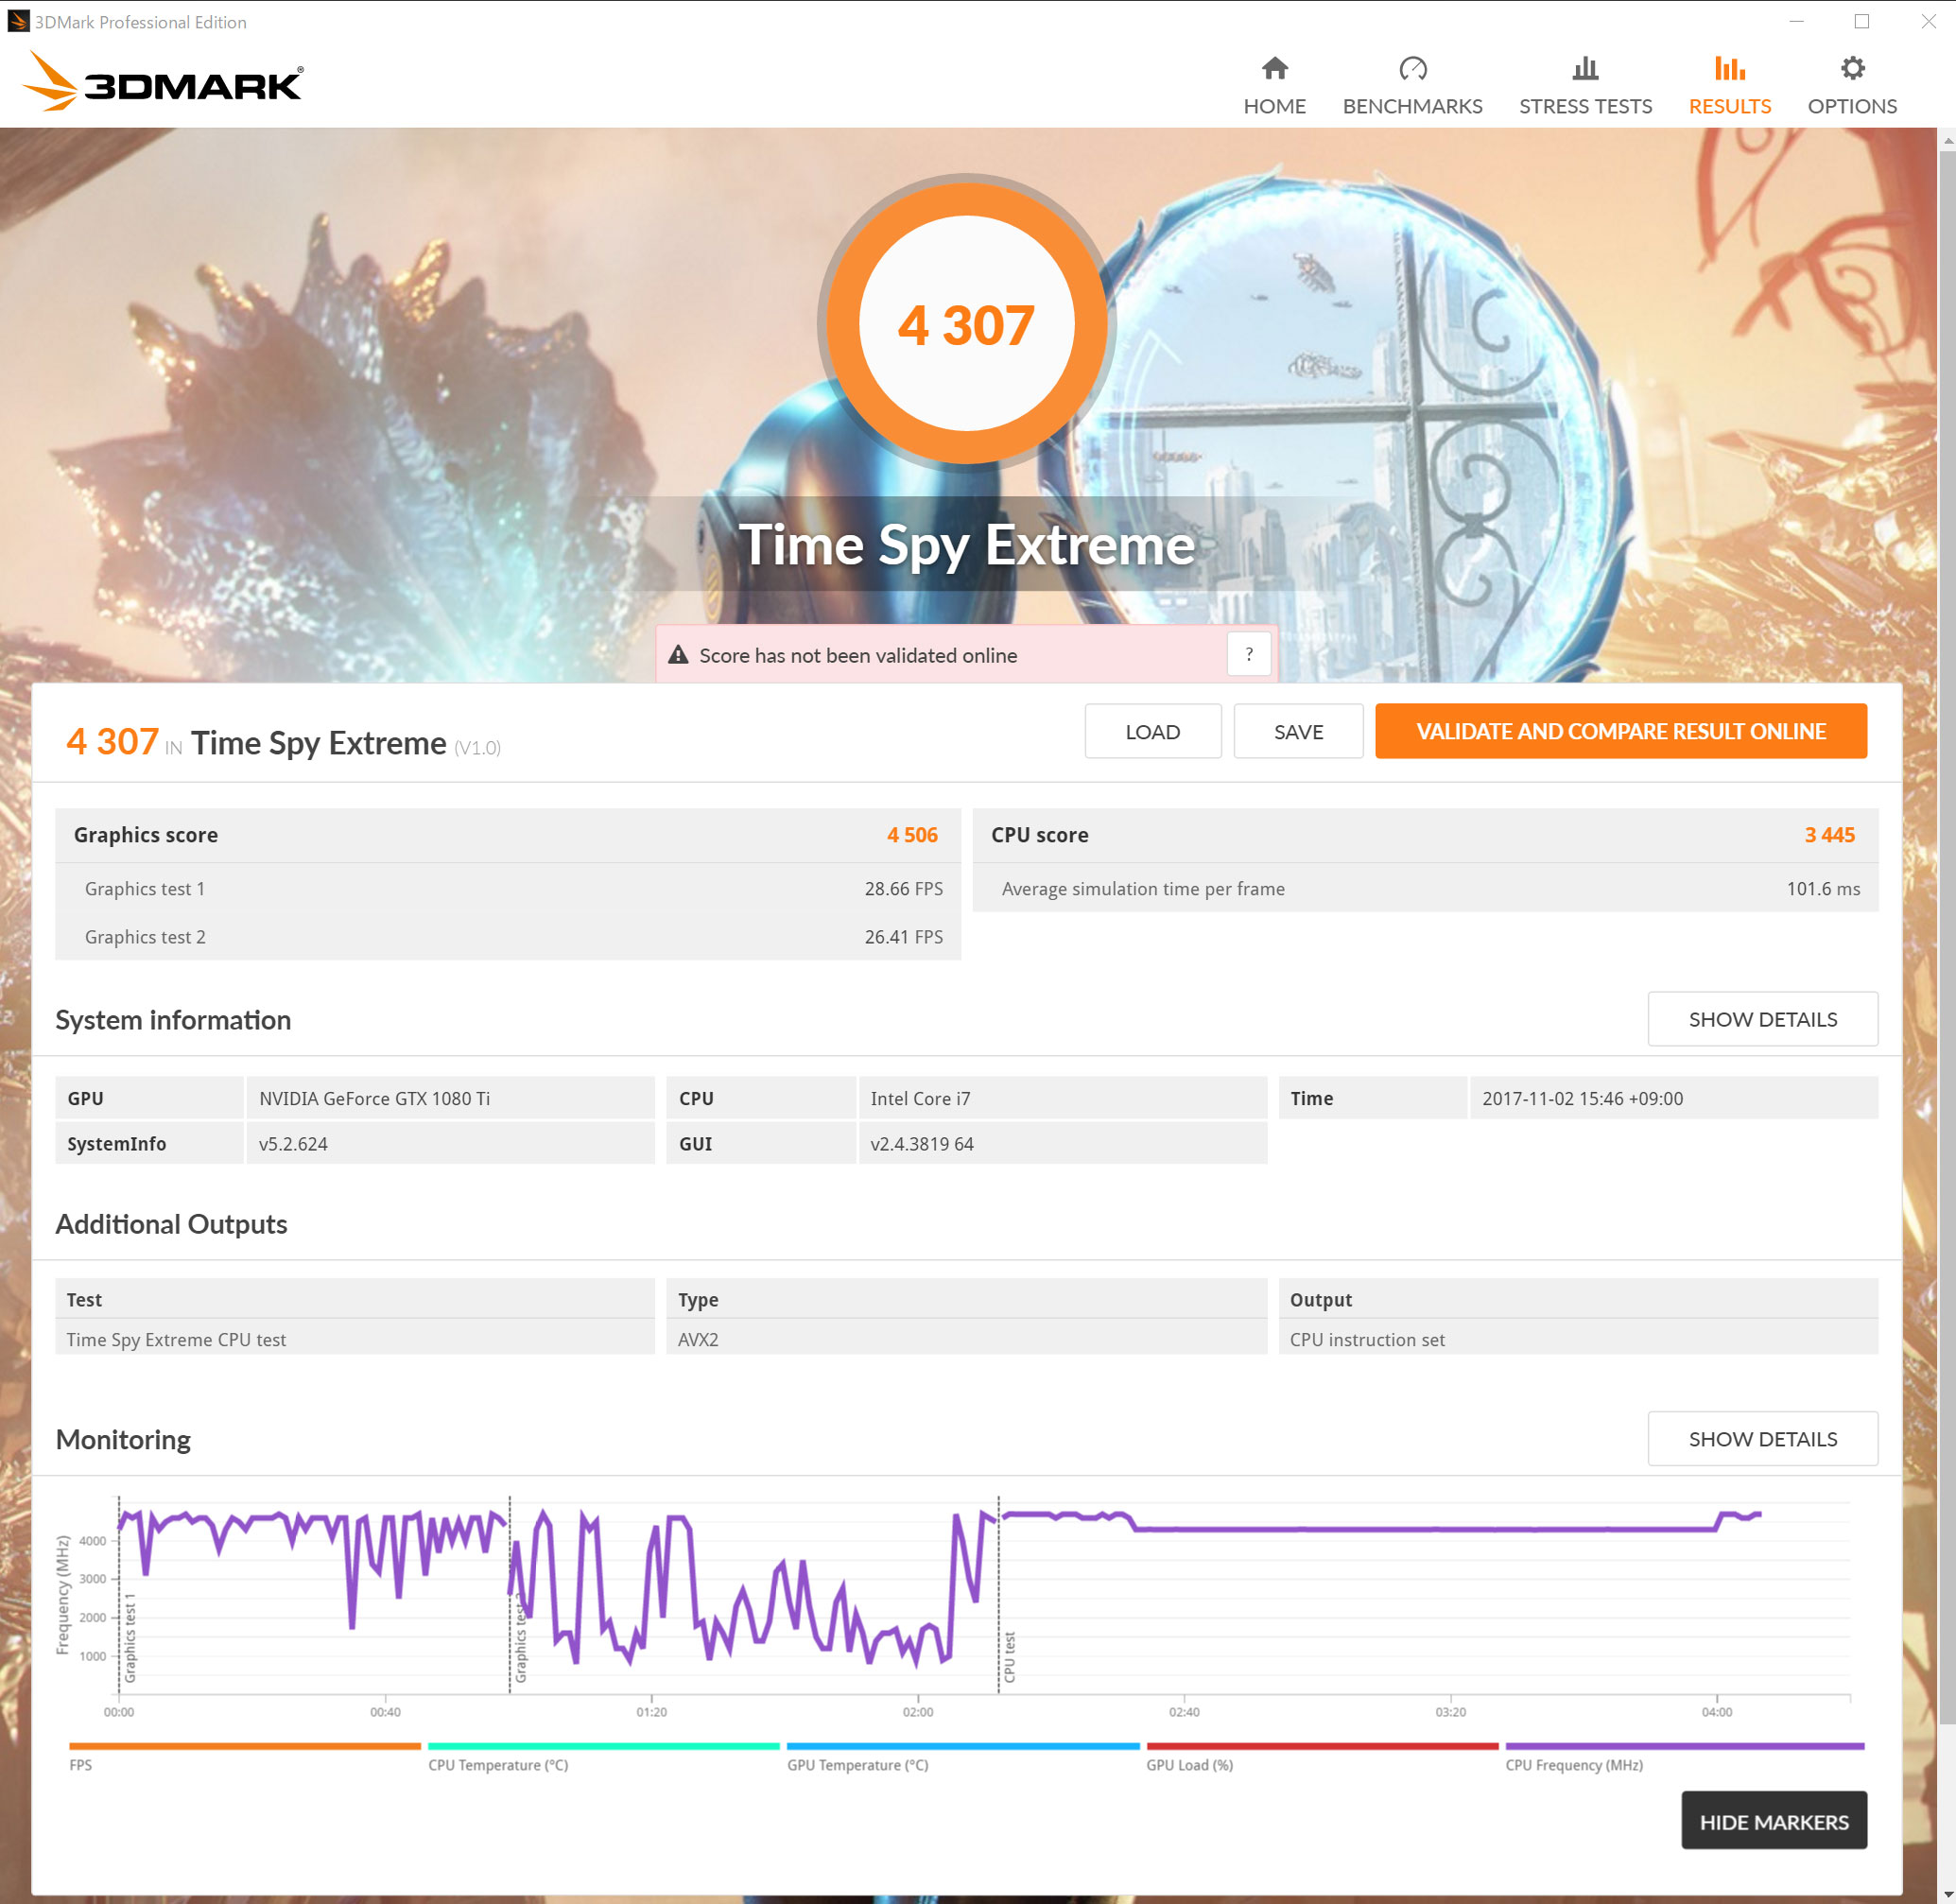
Task: Click the 3DMark logo
Action: pyautogui.click(x=163, y=83)
